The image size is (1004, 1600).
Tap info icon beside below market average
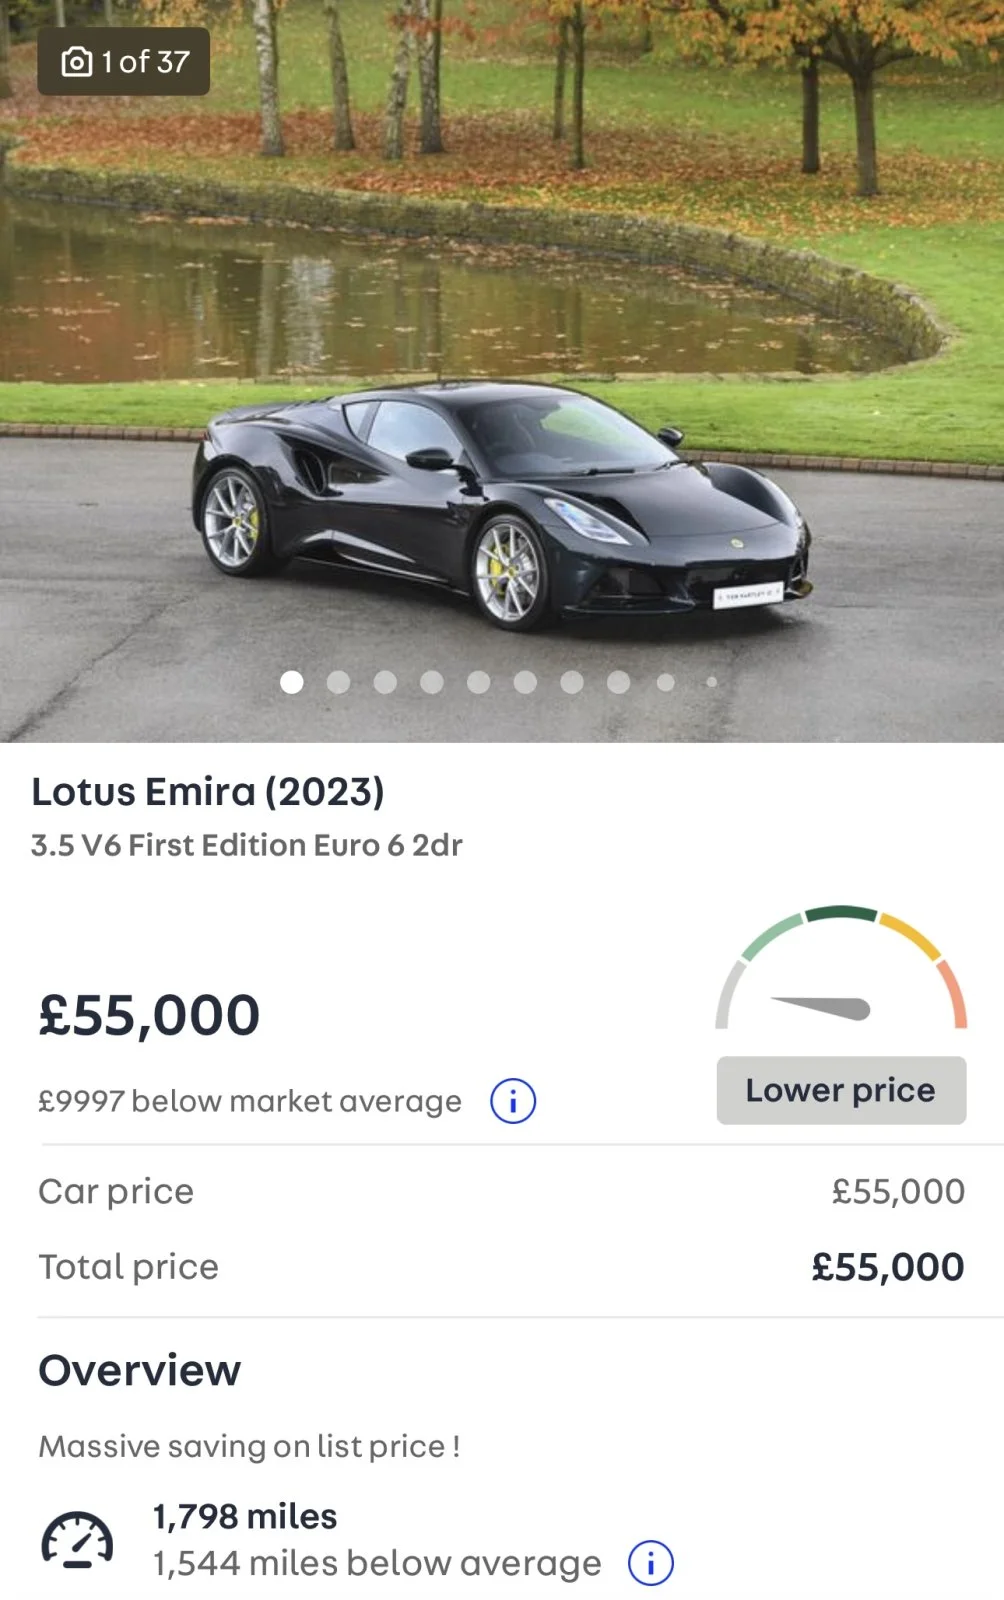pyautogui.click(x=513, y=1101)
